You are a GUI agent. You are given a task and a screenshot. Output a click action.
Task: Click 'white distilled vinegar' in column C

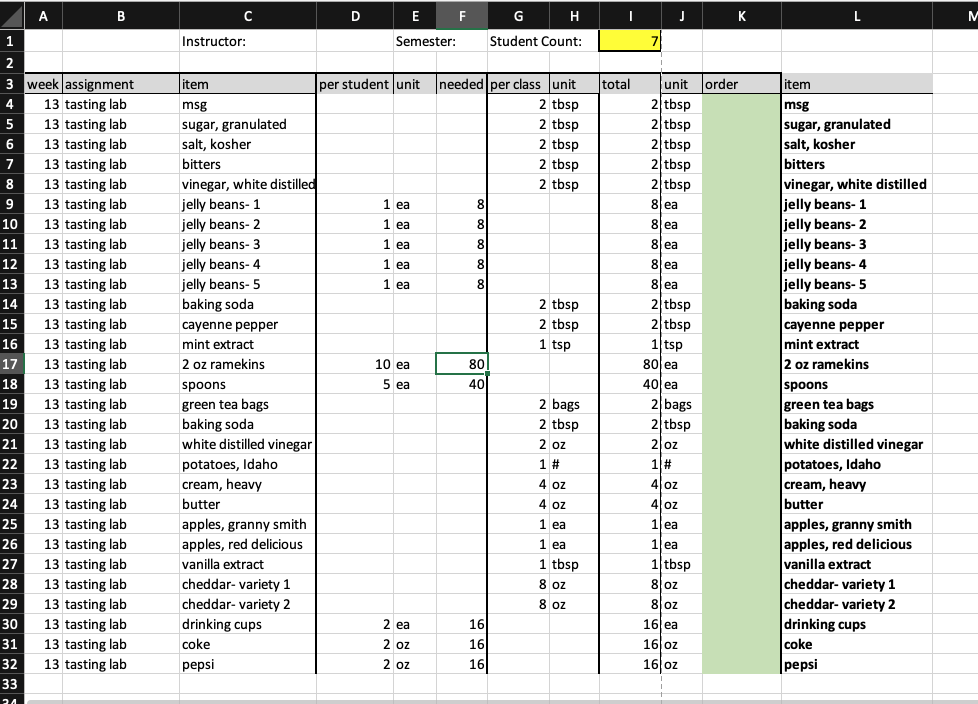coord(248,444)
